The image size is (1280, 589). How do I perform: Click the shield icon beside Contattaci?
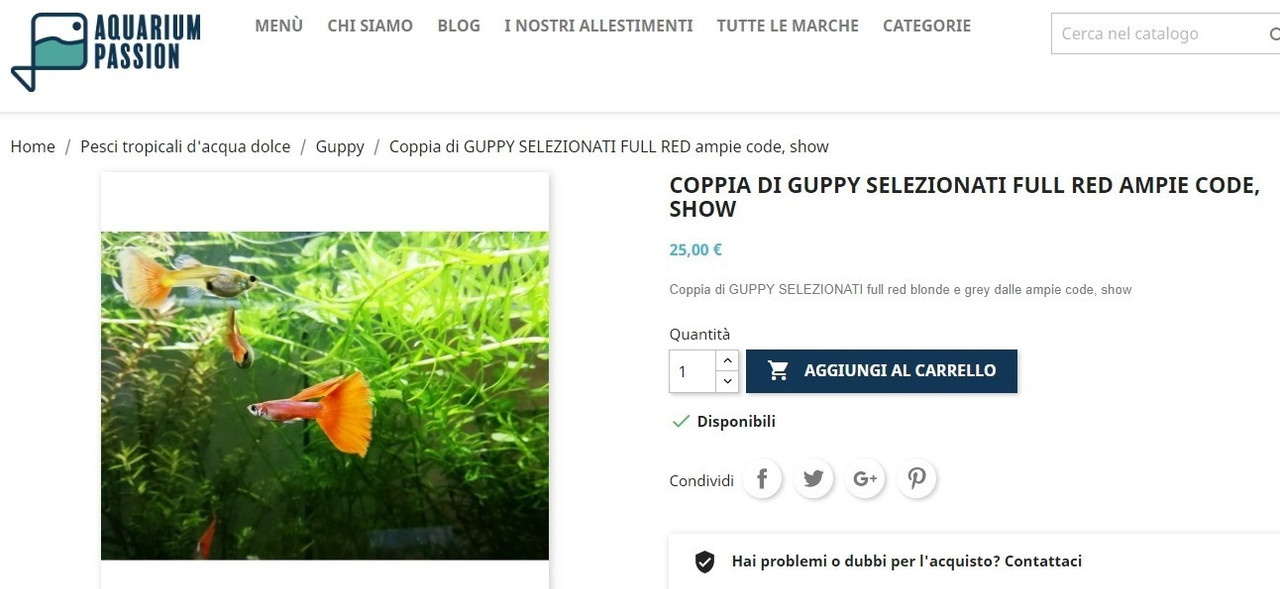click(705, 562)
